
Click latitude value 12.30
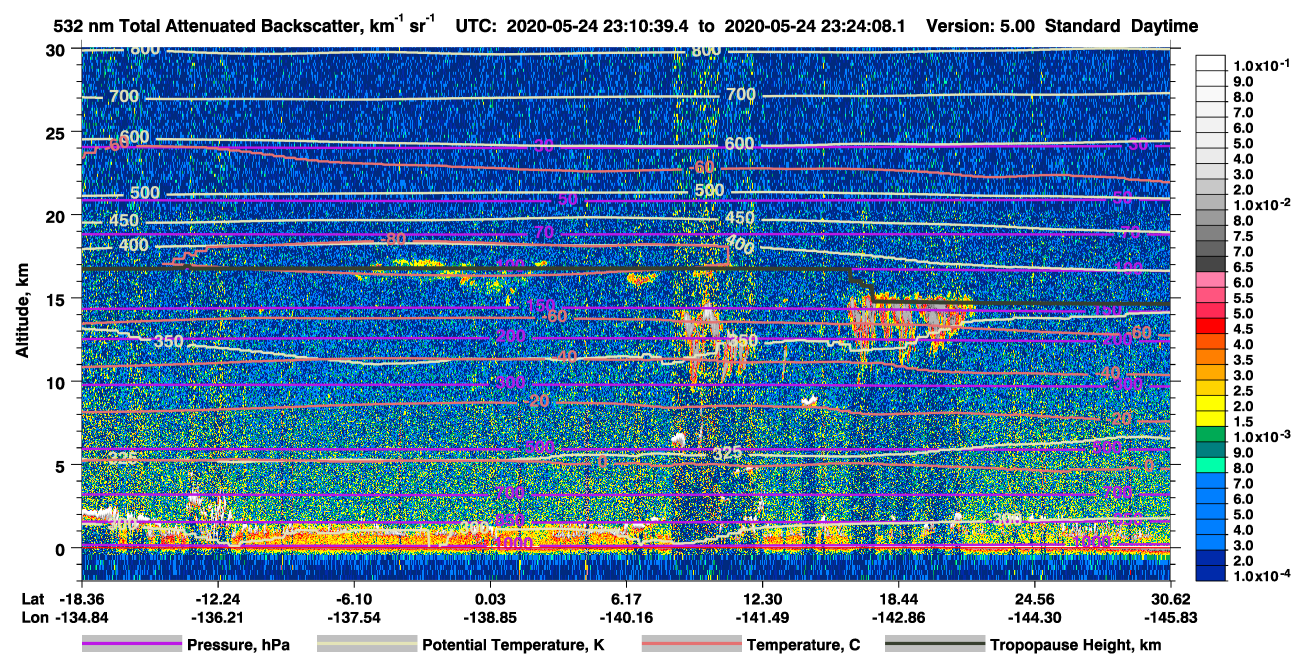coord(762,598)
